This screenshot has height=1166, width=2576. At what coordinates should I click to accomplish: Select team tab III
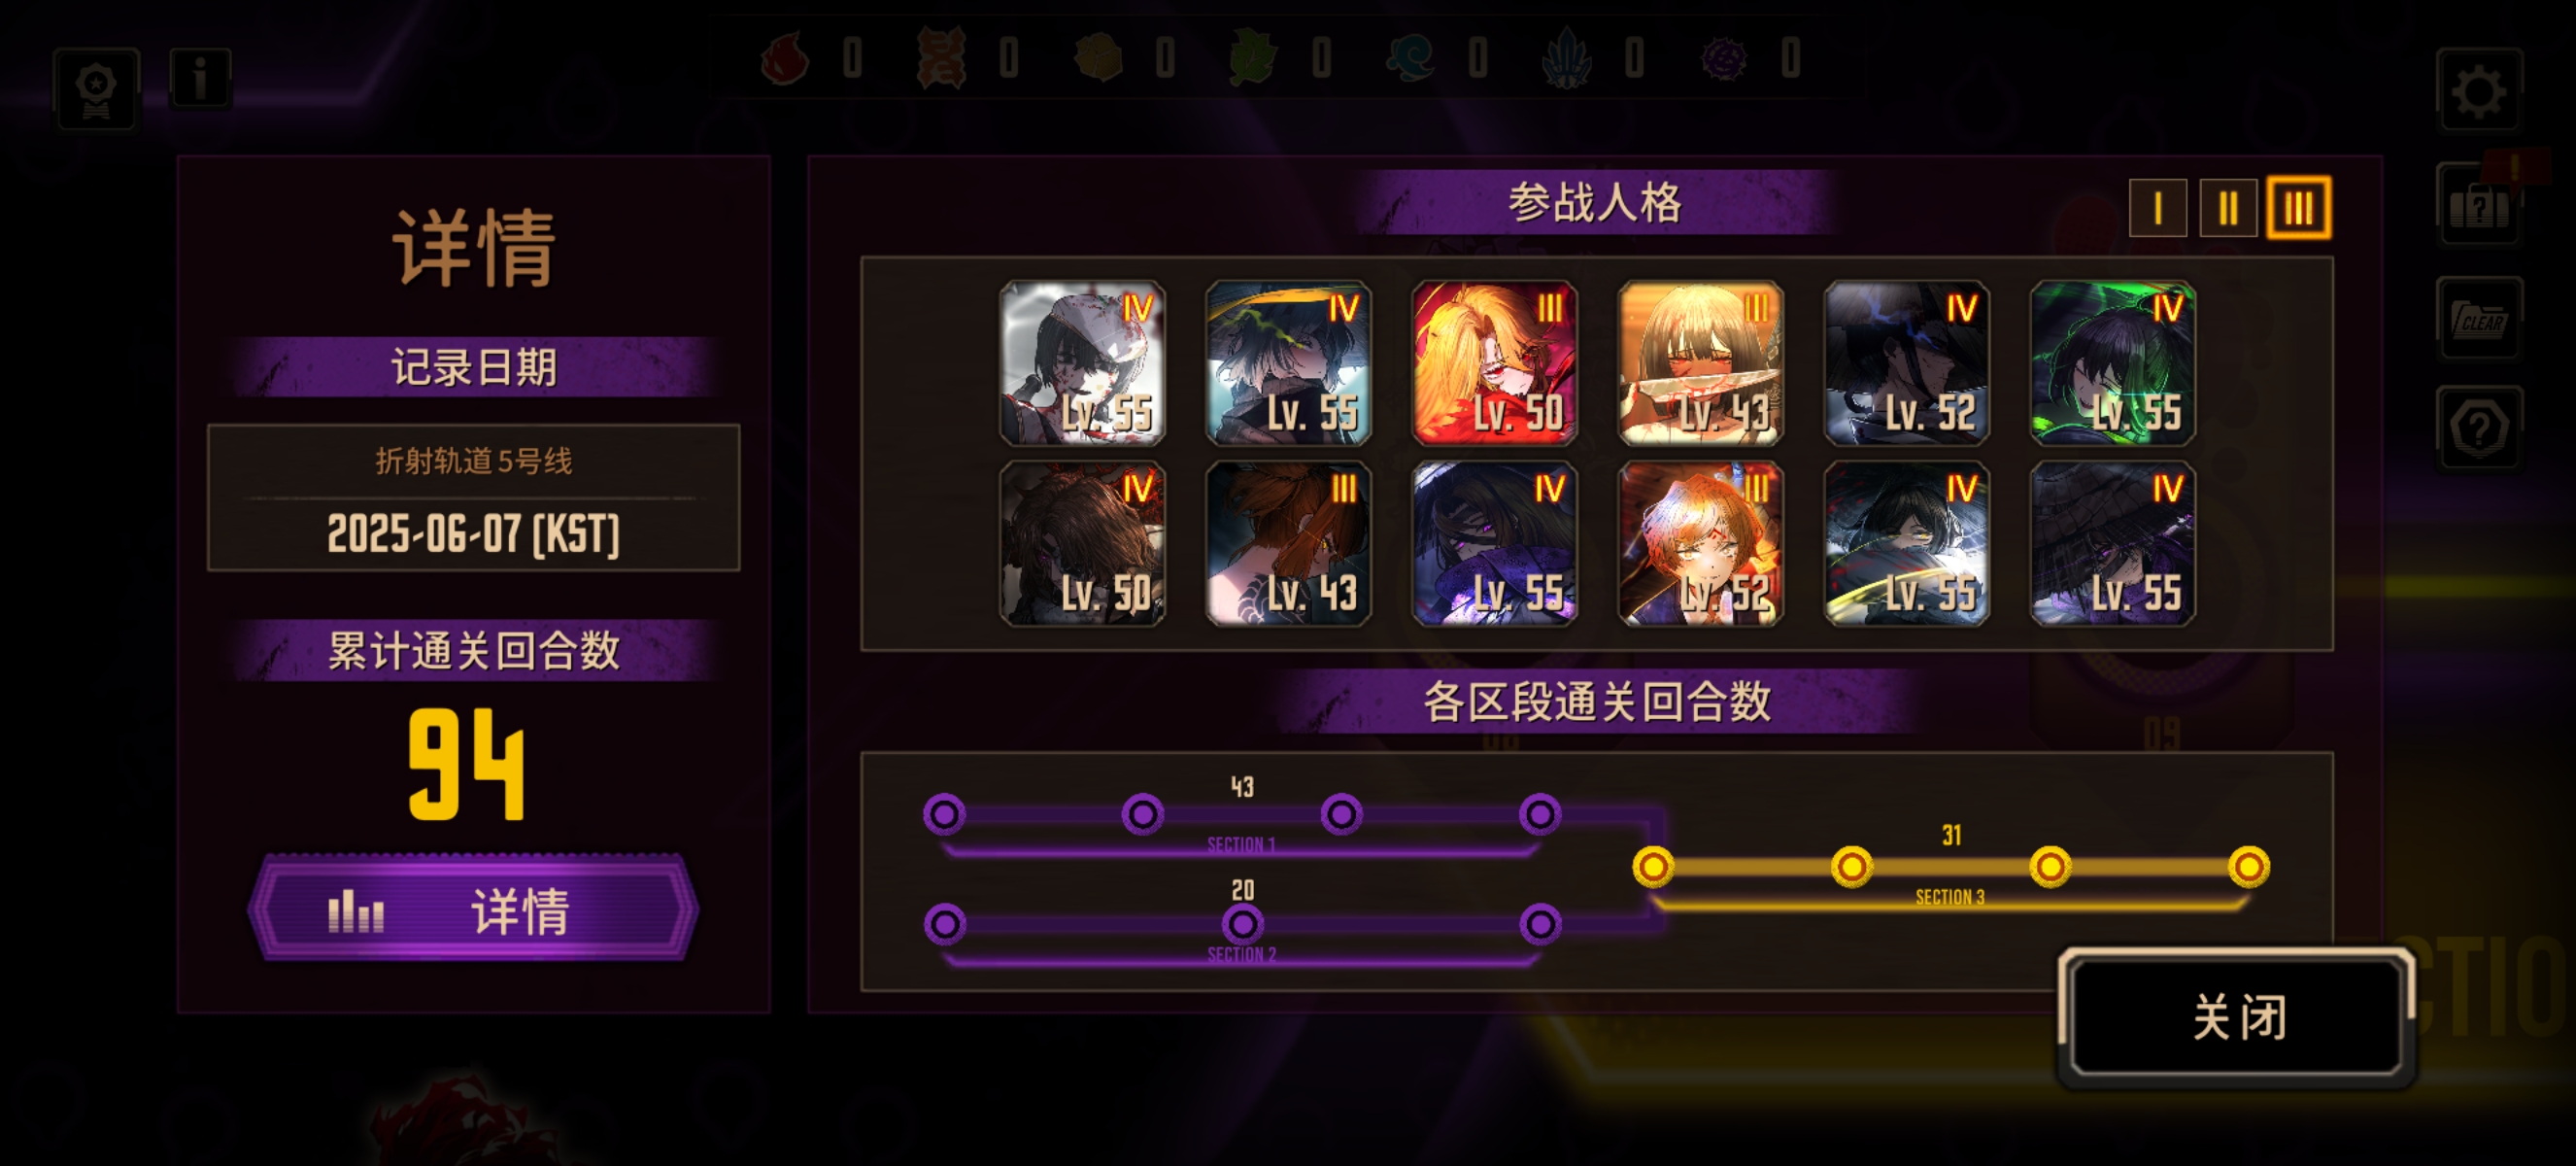click(x=2297, y=208)
